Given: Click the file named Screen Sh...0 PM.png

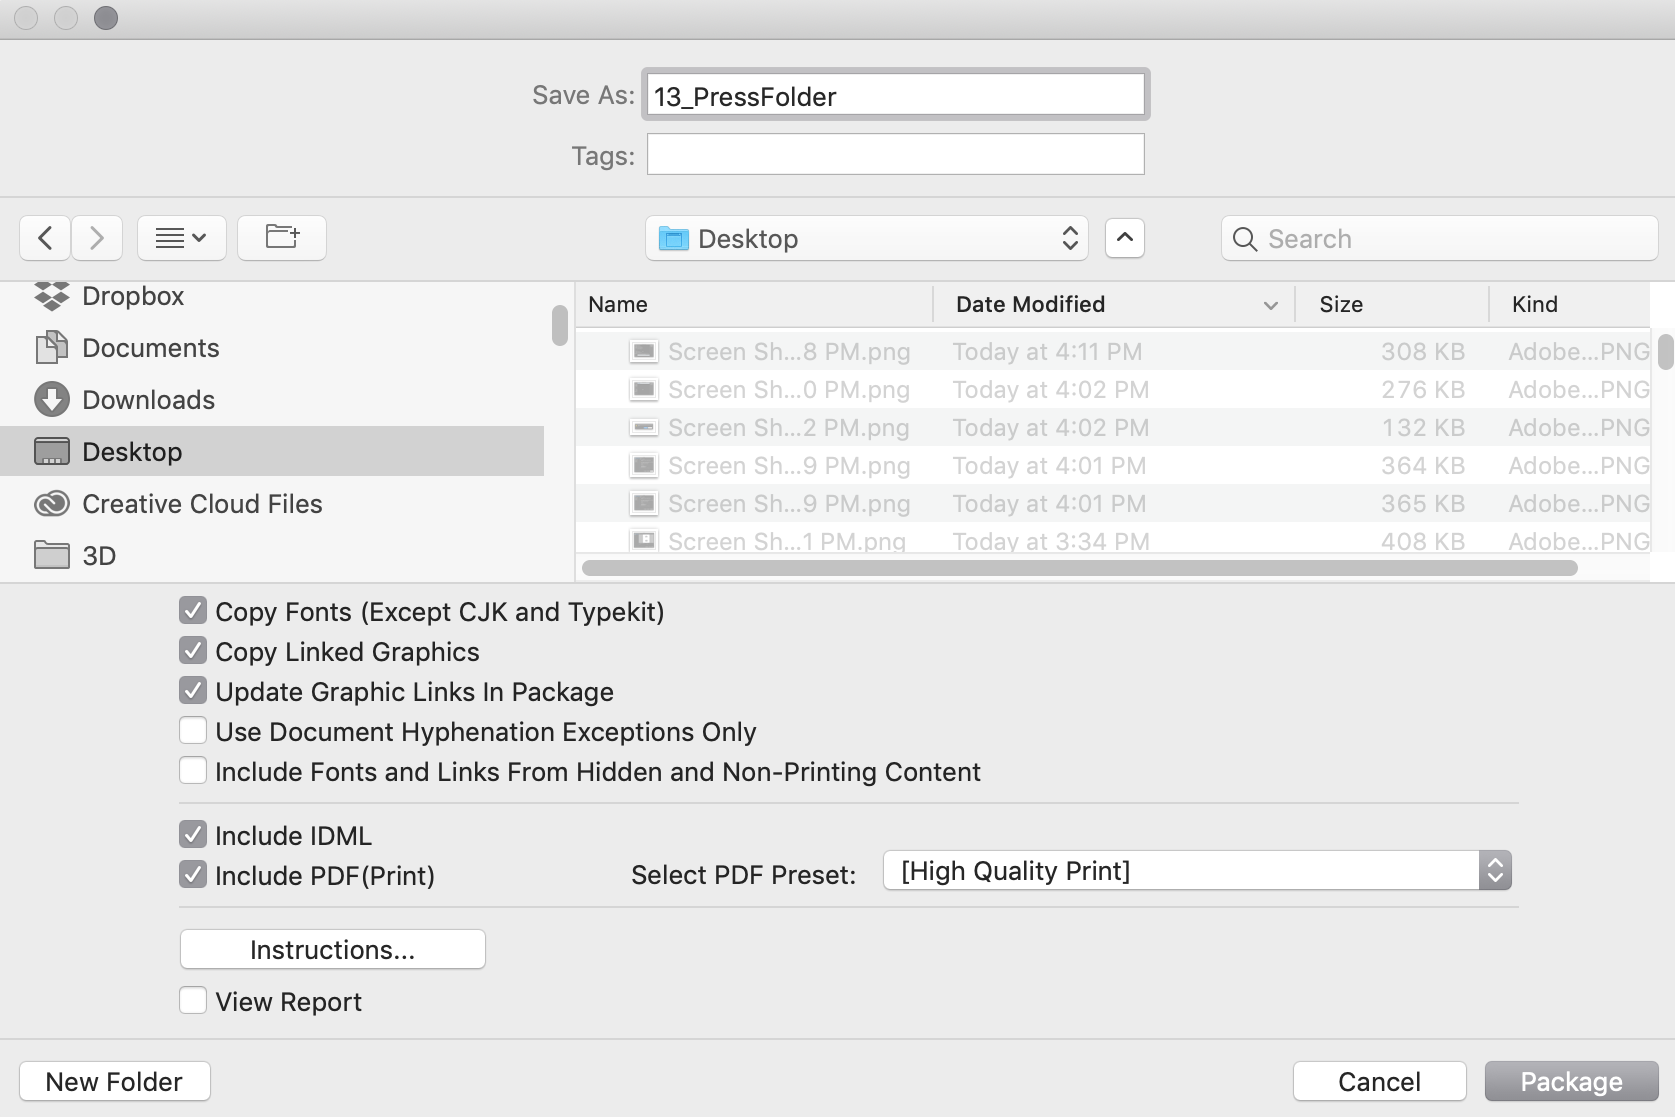Looking at the screenshot, I should point(789,390).
